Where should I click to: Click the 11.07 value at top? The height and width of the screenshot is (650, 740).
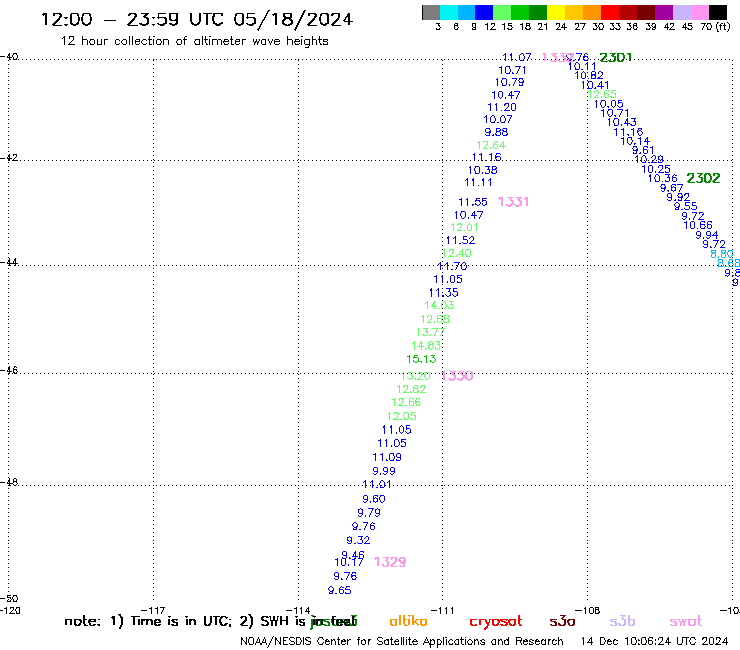517,58
